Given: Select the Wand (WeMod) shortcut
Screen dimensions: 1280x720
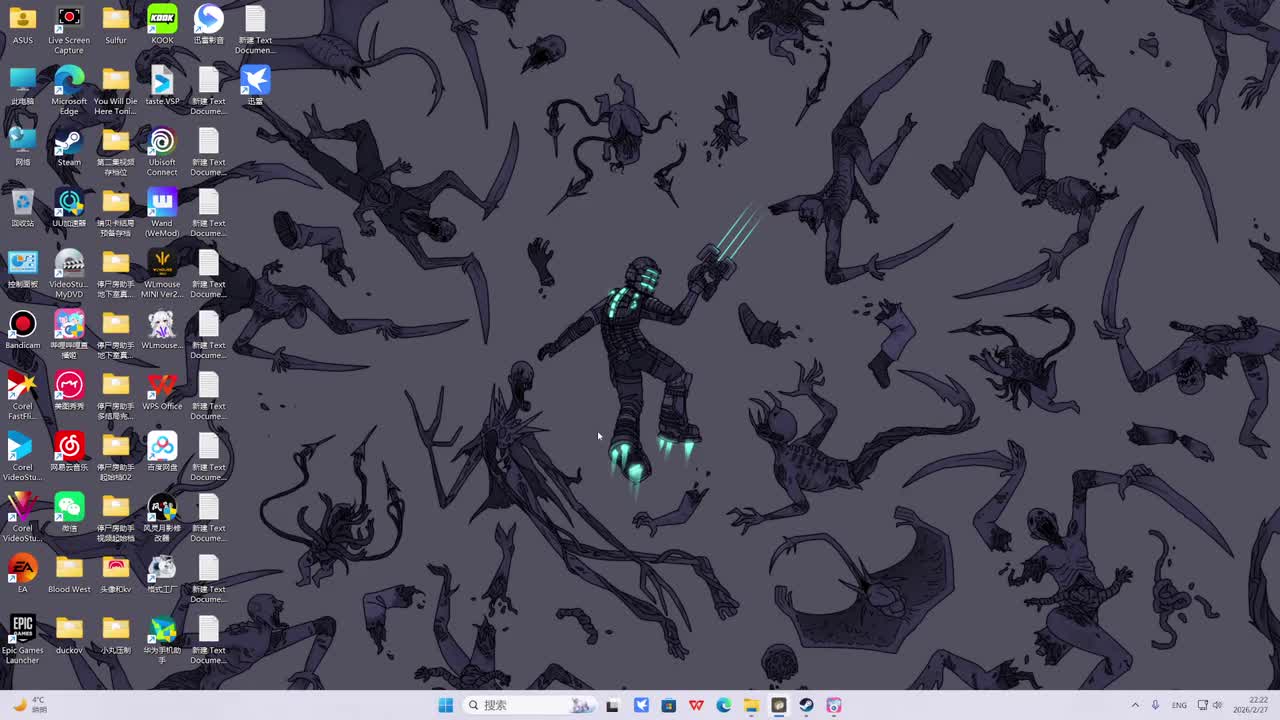Looking at the screenshot, I should [x=162, y=213].
